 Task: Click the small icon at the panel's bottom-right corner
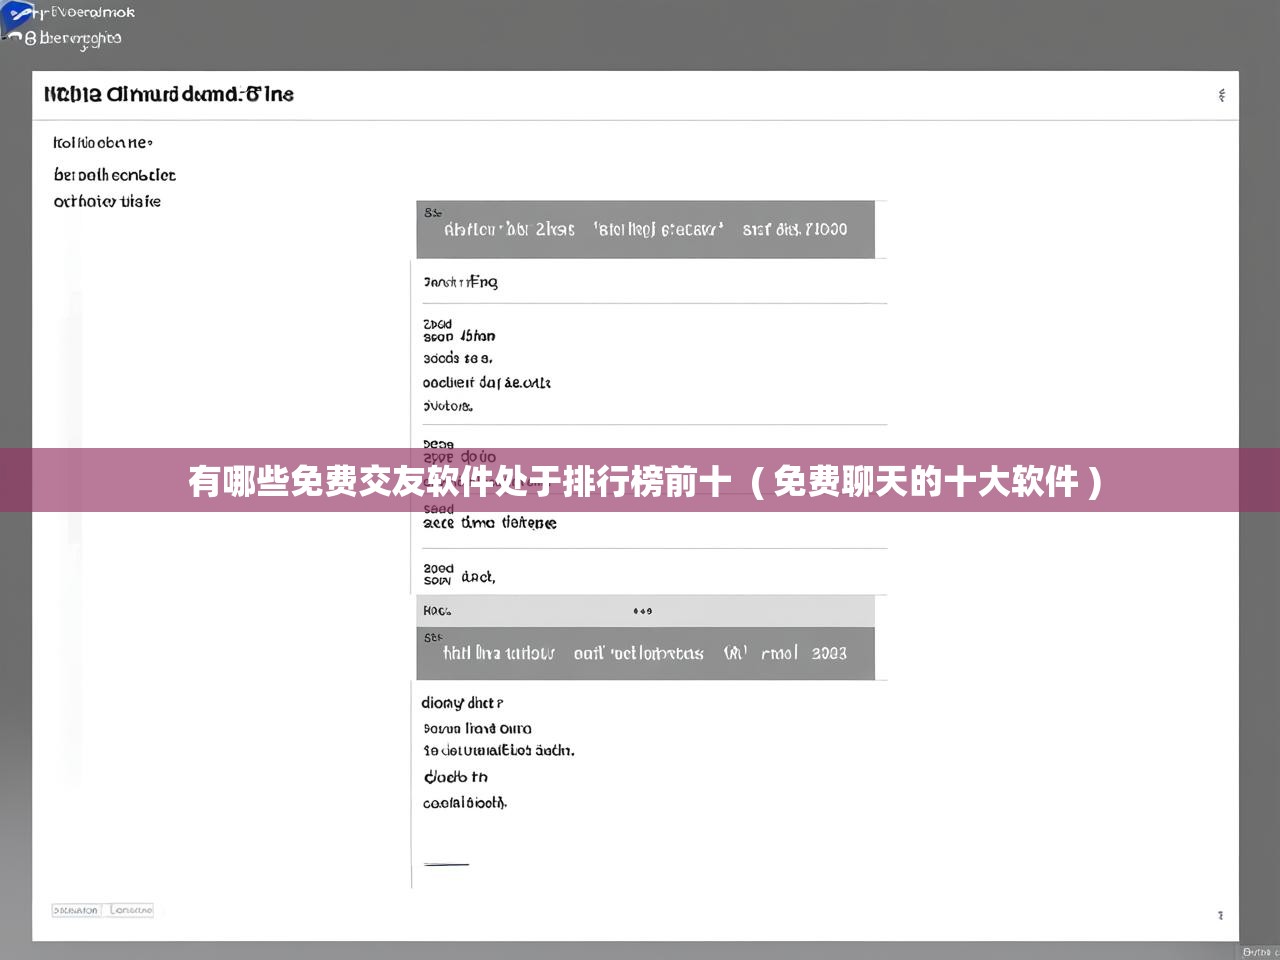pyautogui.click(x=1220, y=915)
